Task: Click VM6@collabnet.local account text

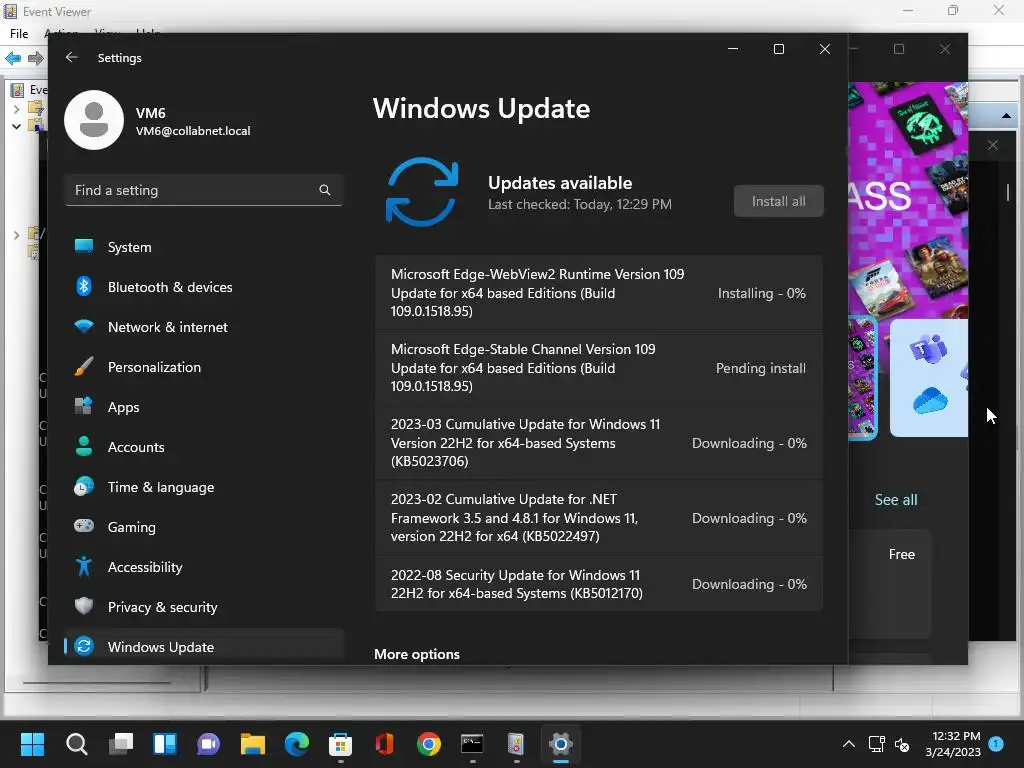Action: pyautogui.click(x=193, y=131)
